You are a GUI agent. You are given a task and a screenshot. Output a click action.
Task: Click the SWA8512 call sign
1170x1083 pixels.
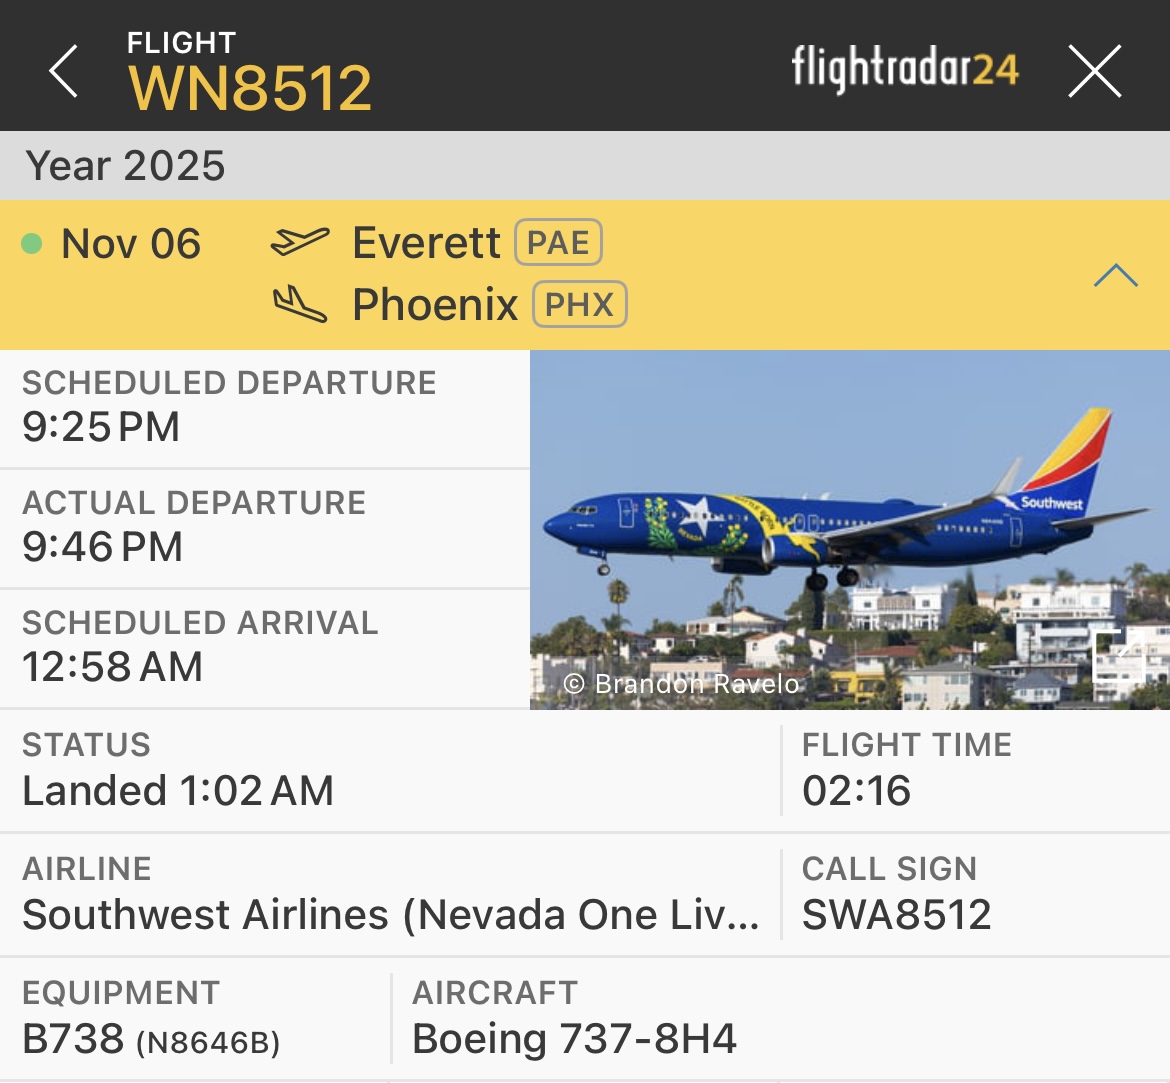click(896, 915)
